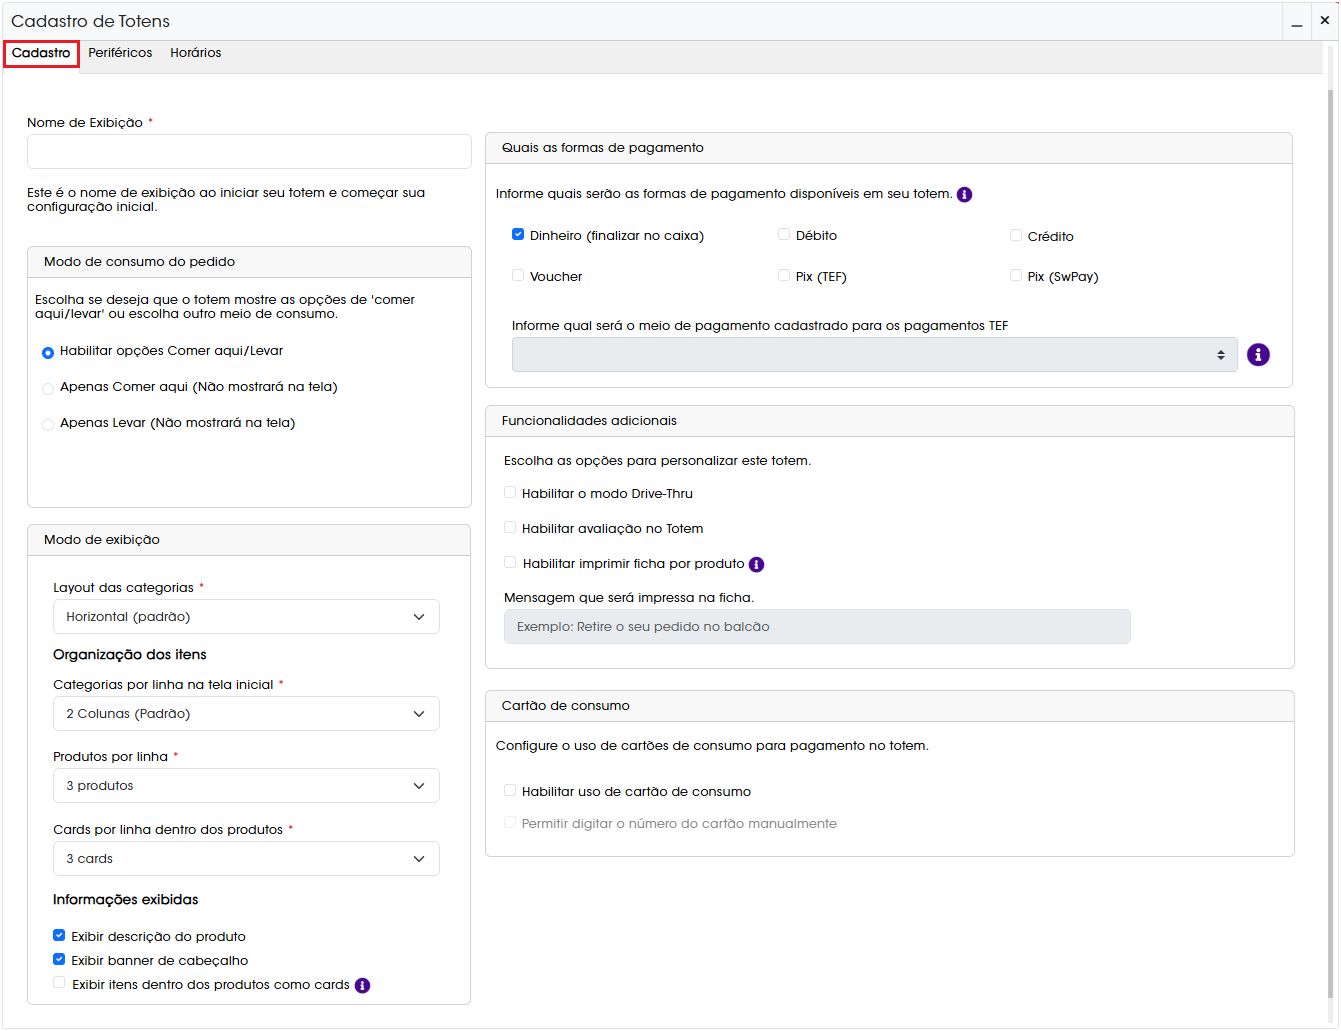
Task: Enable Débito payment checkbox
Action: pyautogui.click(x=784, y=235)
